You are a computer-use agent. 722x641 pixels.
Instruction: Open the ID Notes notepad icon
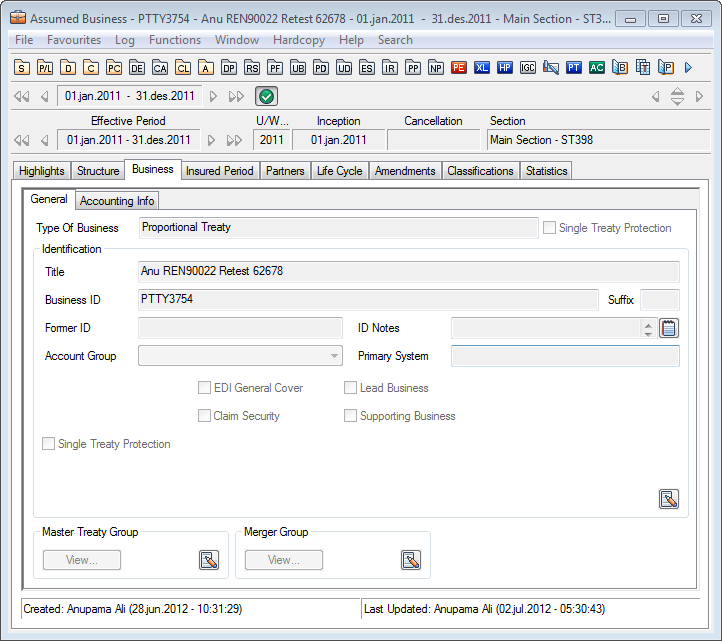(669, 328)
